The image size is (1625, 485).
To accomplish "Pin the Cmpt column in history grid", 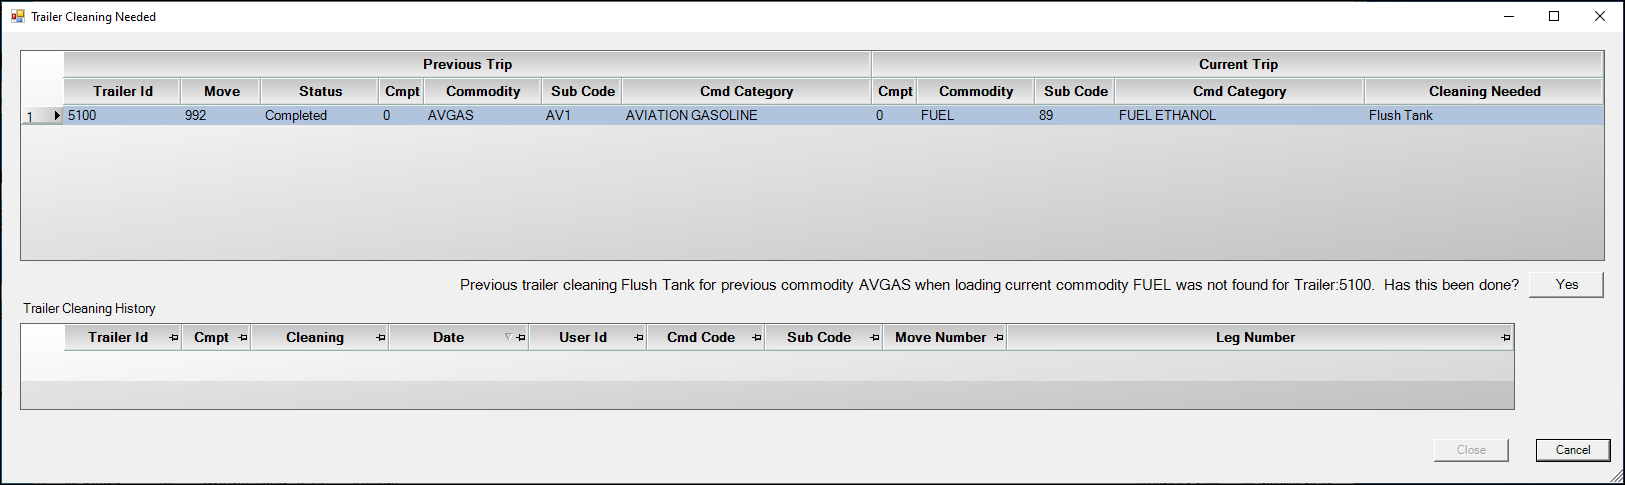I will (243, 338).
